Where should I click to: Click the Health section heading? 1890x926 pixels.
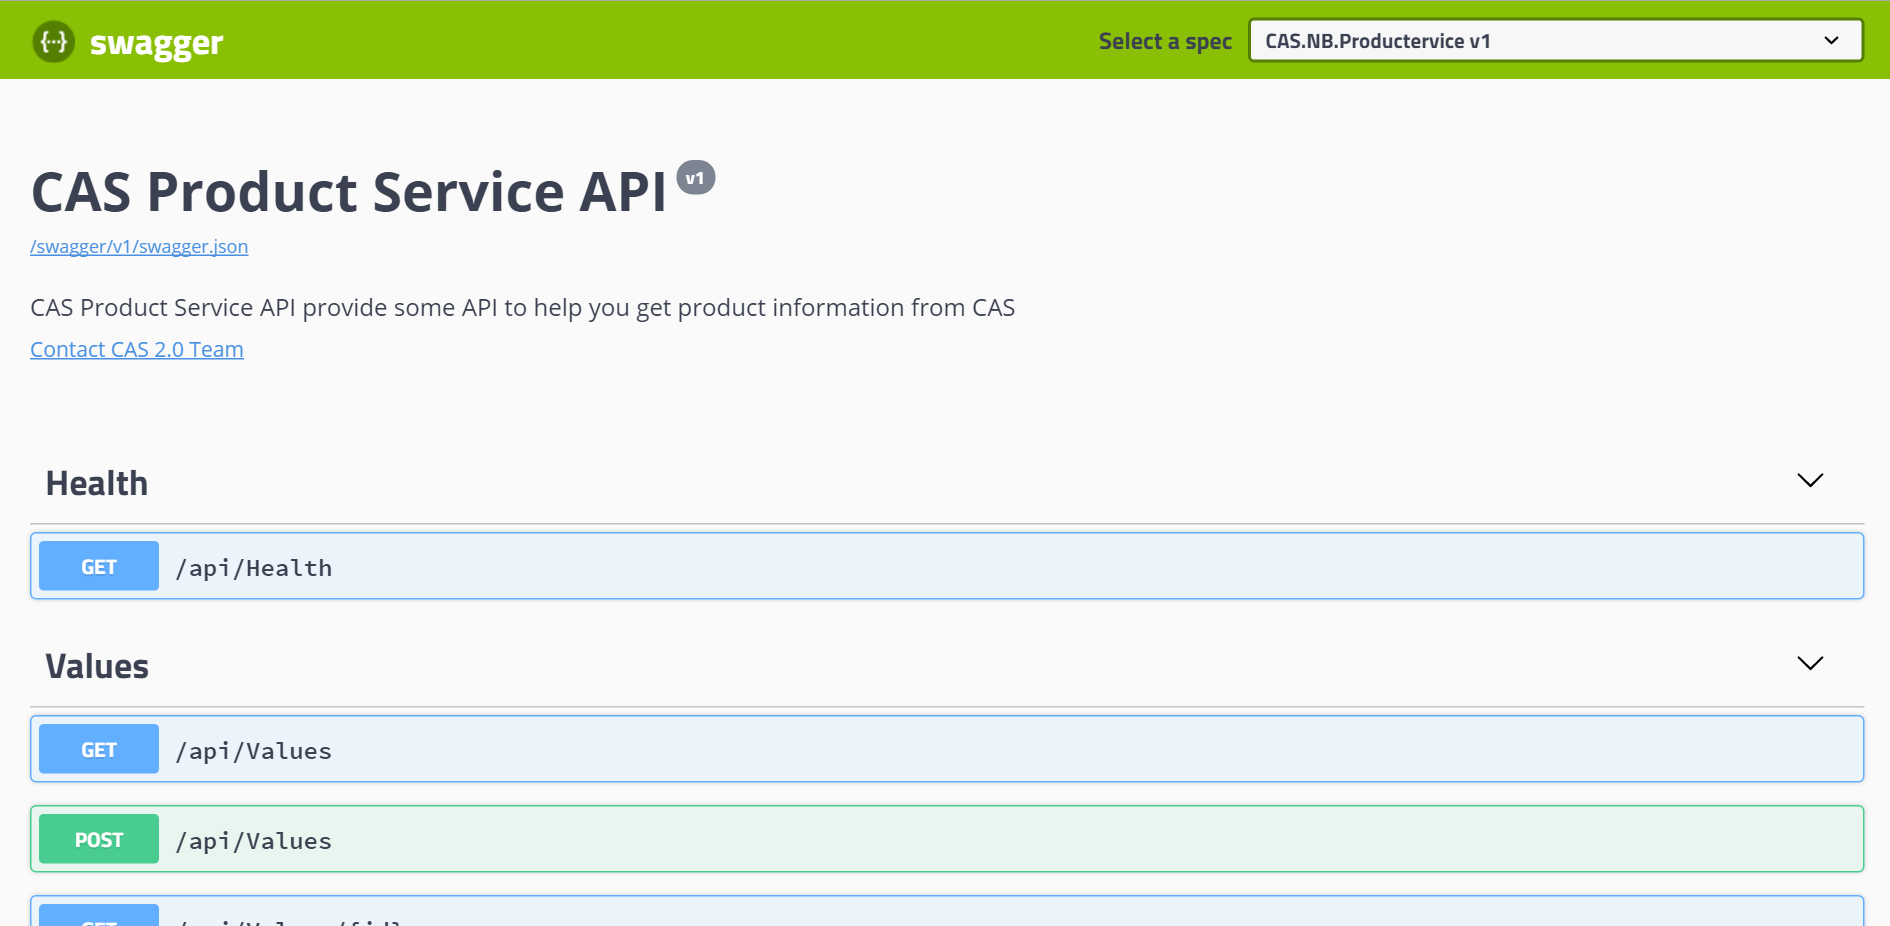[x=97, y=484]
